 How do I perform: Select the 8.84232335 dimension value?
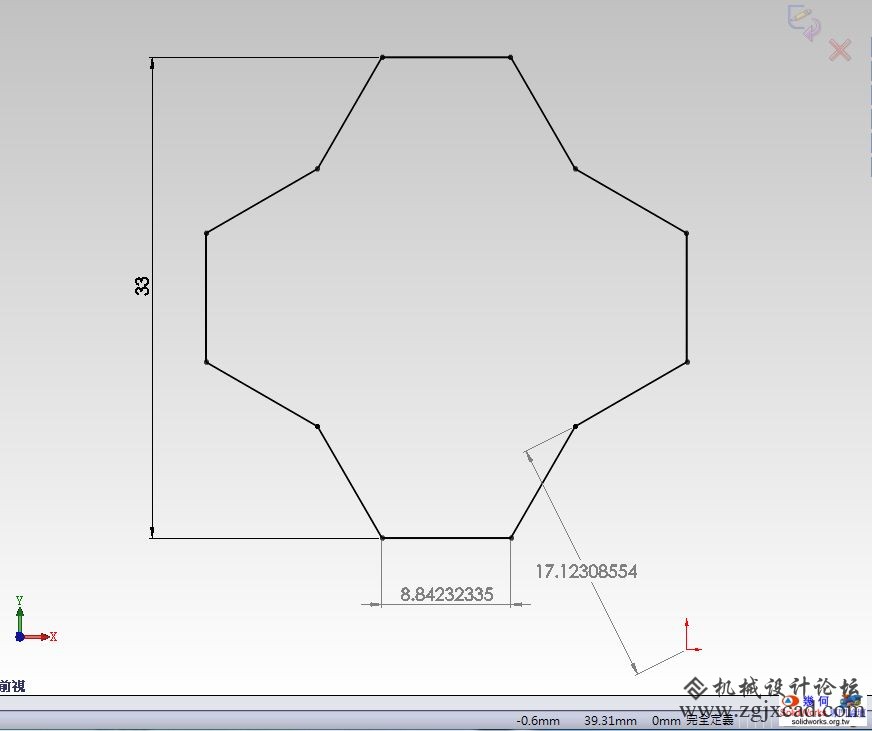(x=447, y=594)
